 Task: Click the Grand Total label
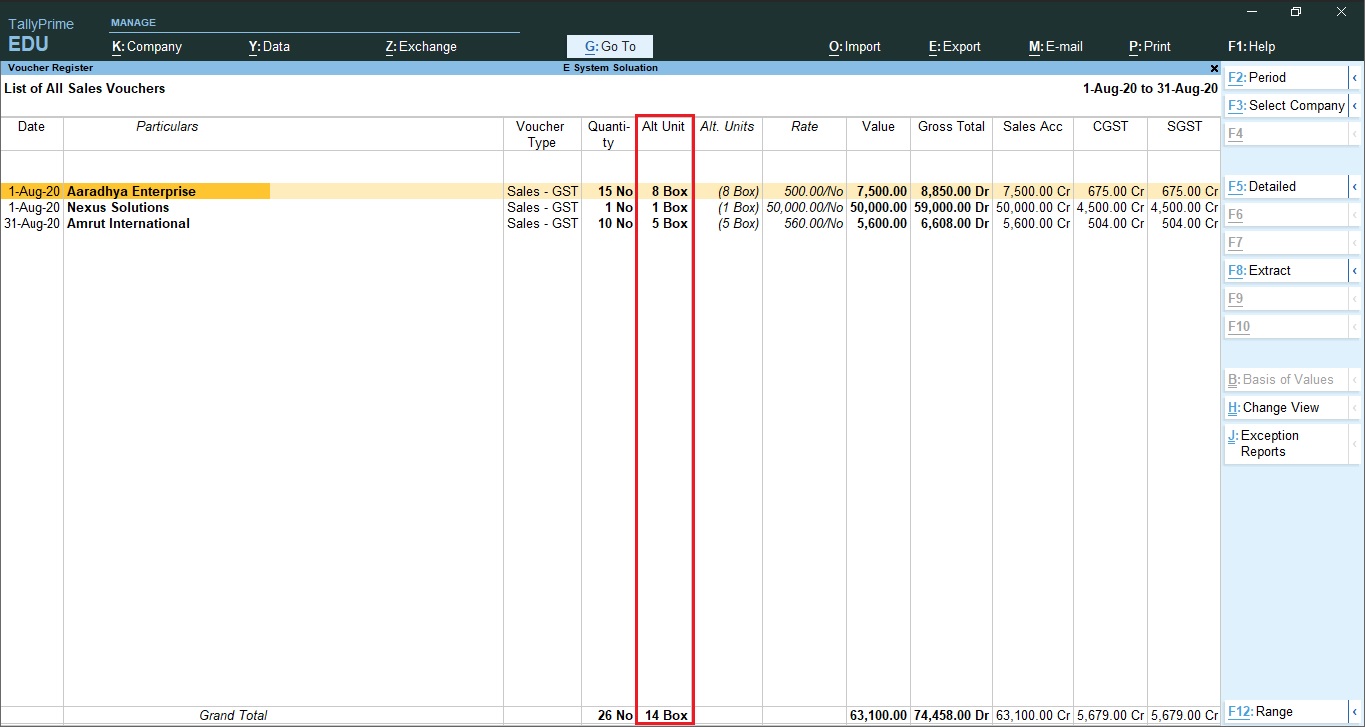pyautogui.click(x=233, y=715)
